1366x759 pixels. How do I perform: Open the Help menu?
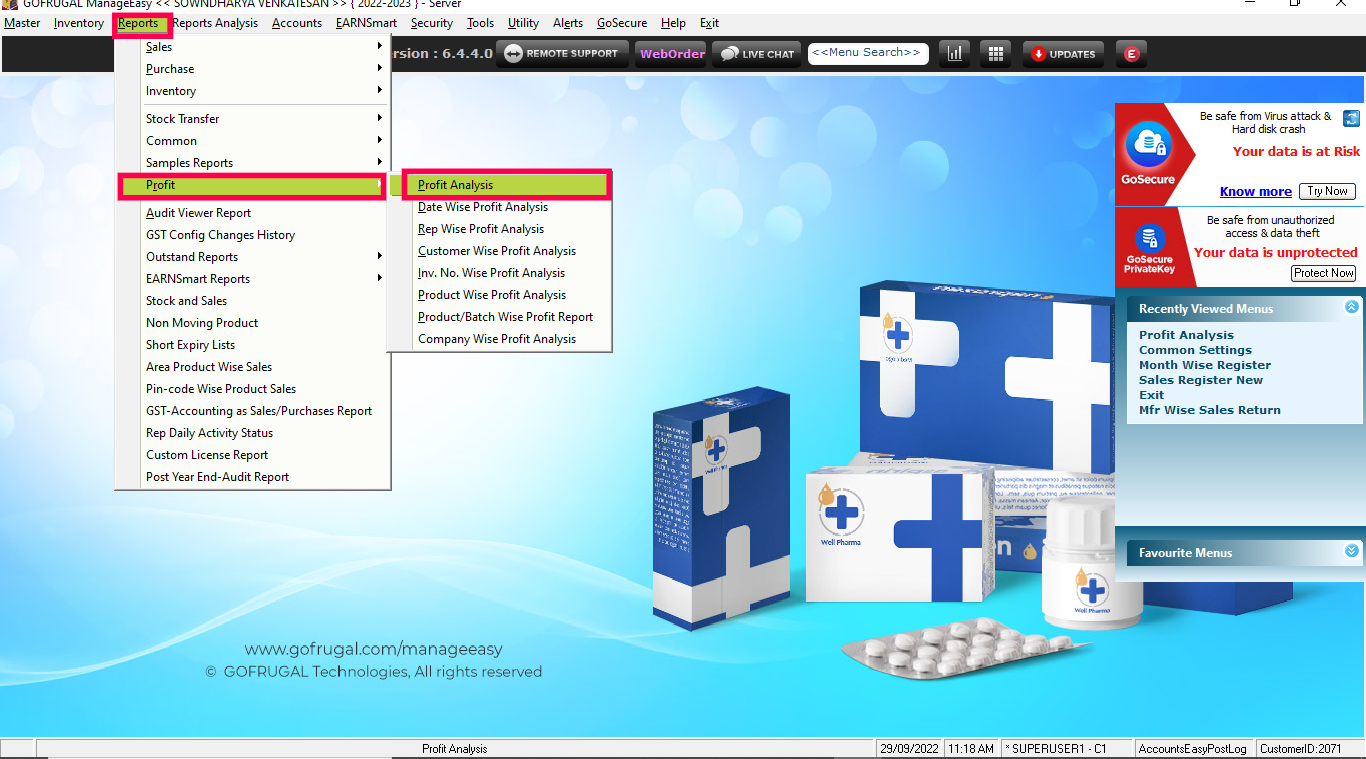[673, 23]
